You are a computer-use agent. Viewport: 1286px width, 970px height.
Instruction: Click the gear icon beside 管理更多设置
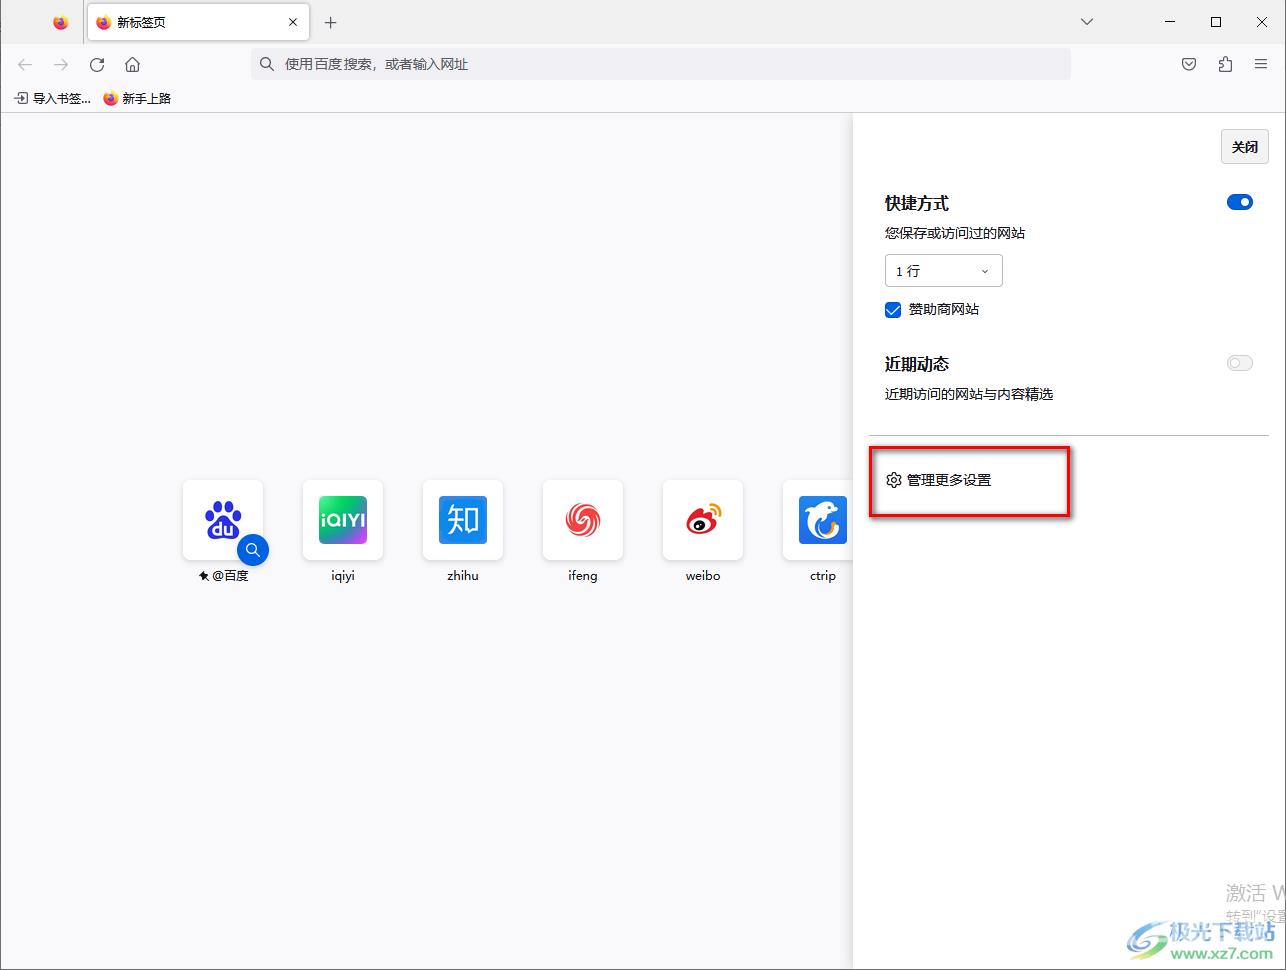[894, 480]
